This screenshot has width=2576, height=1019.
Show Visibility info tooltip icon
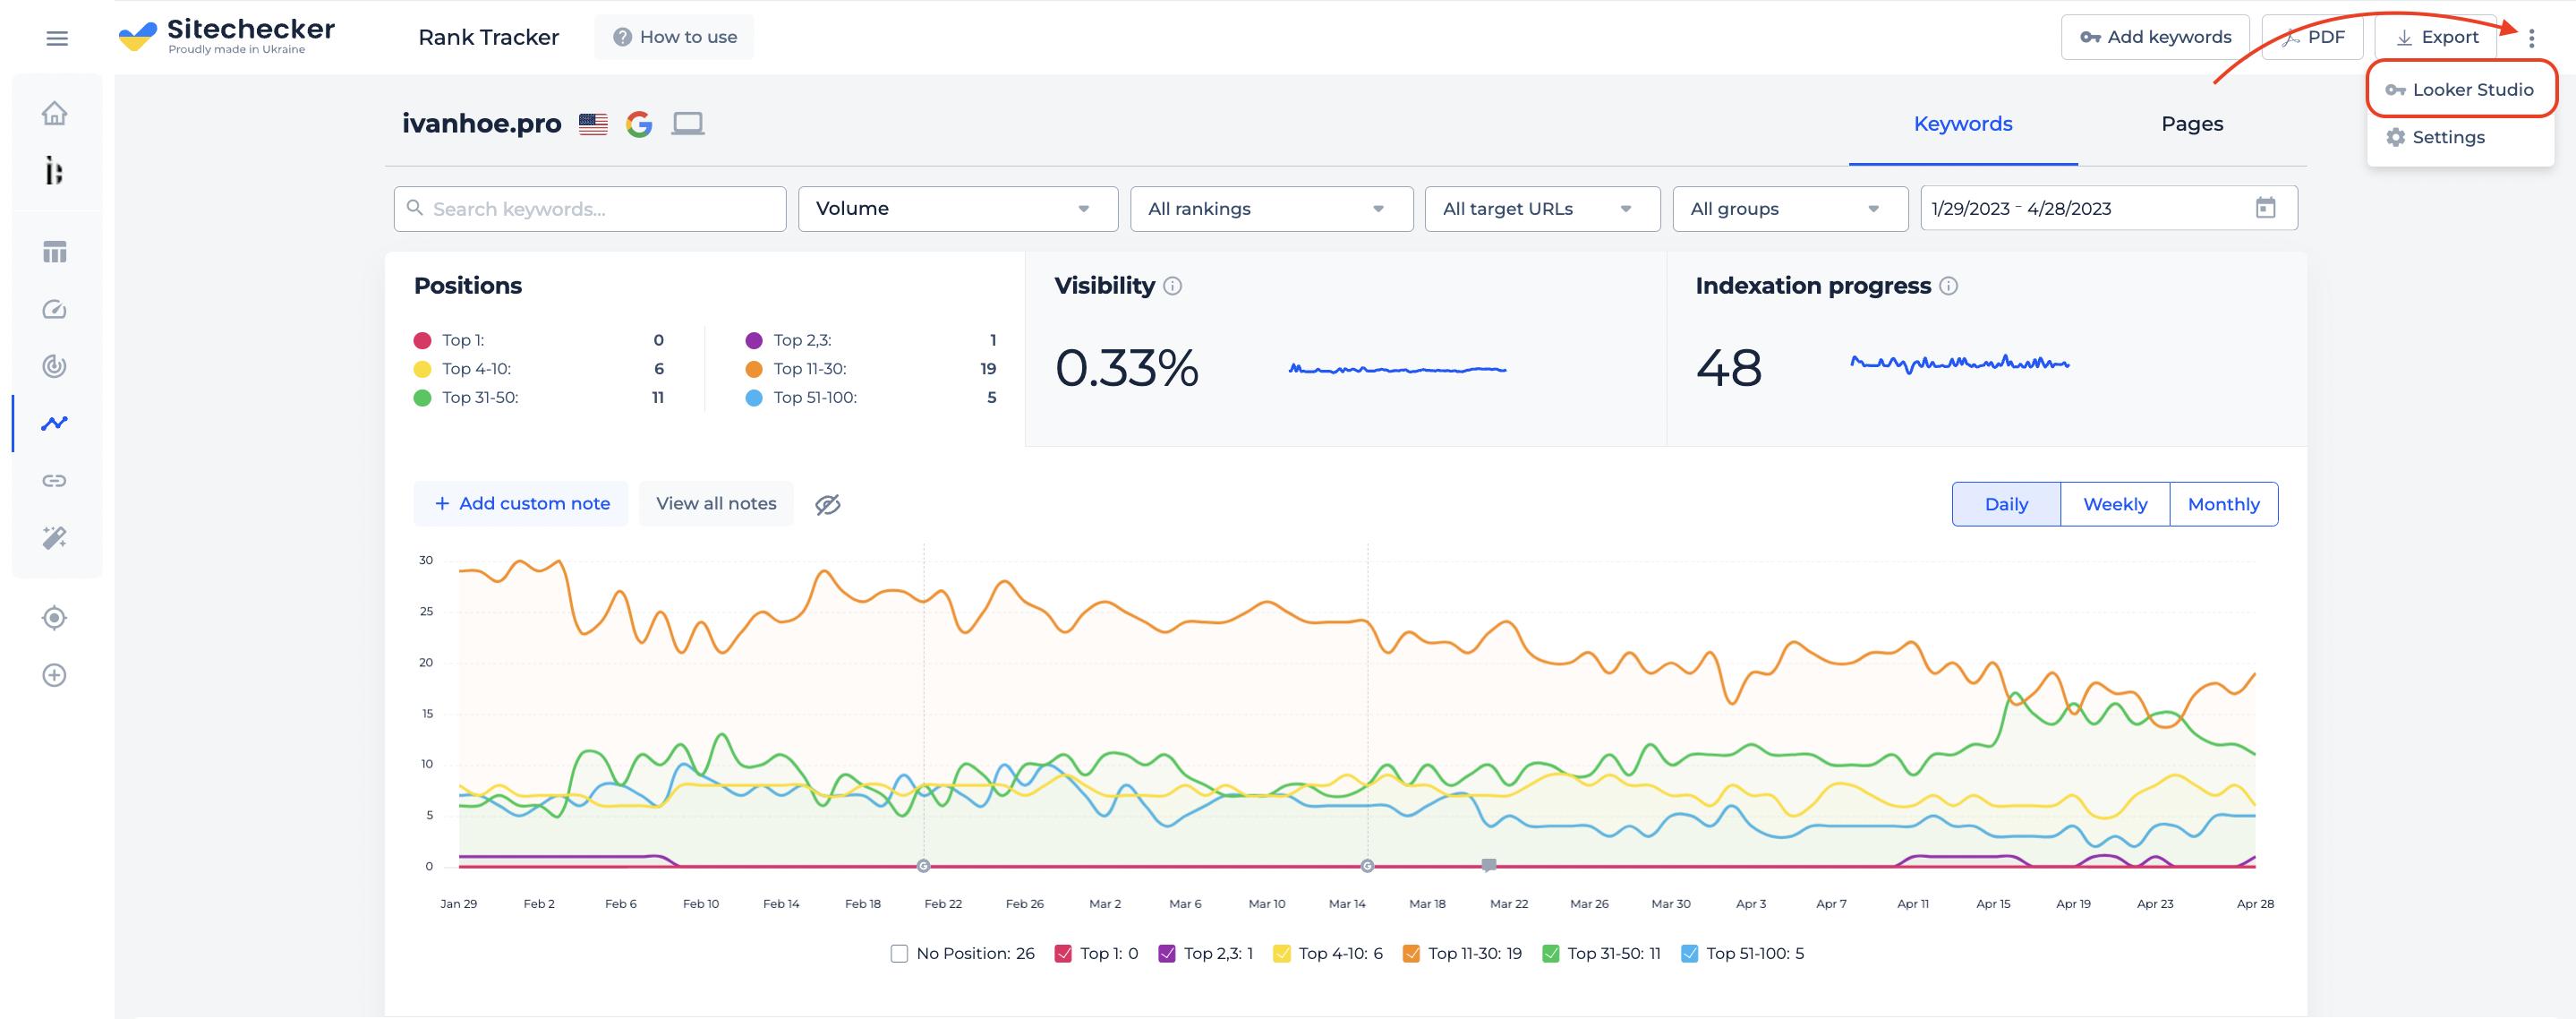(1173, 286)
